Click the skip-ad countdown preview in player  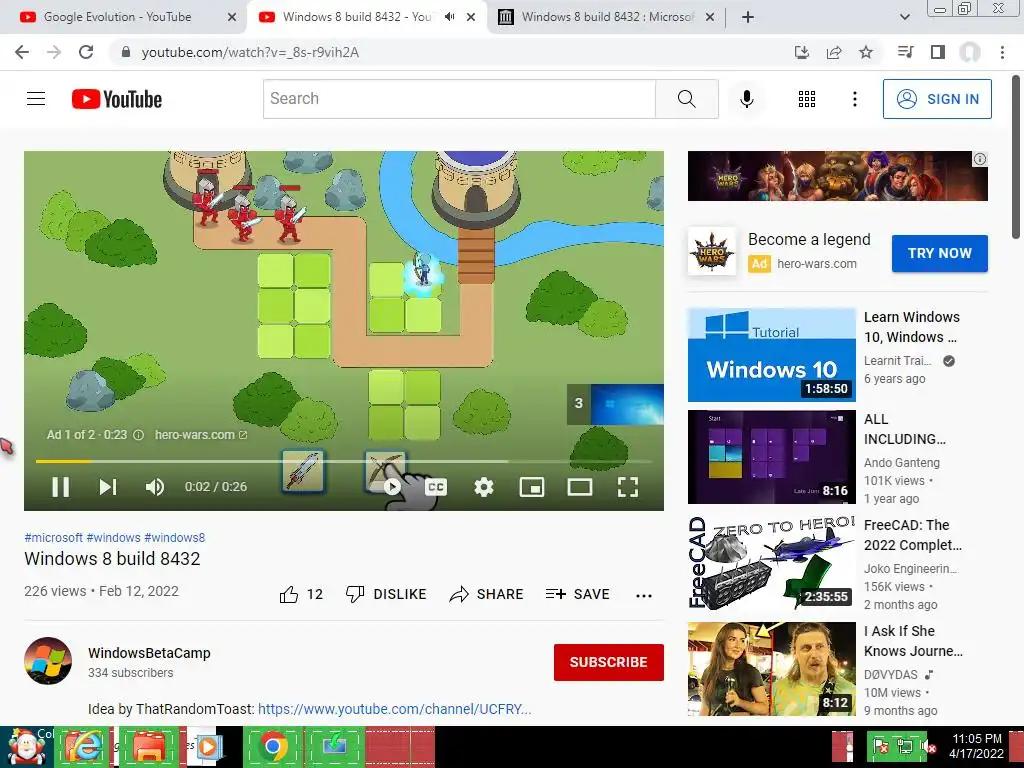coord(615,404)
